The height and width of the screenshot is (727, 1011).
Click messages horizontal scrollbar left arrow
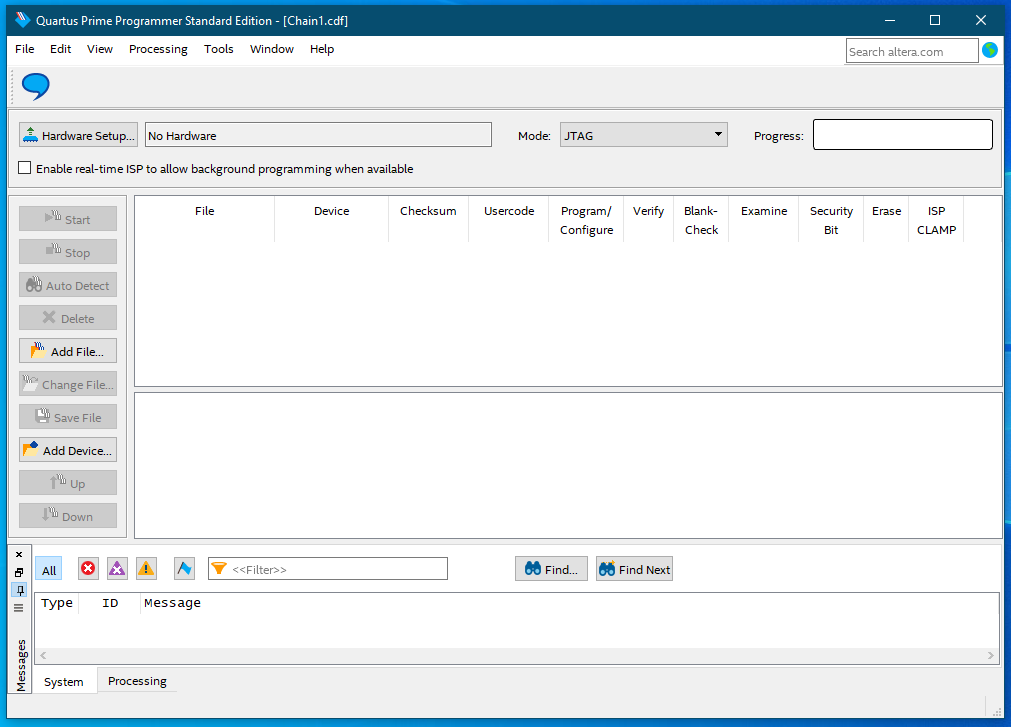(x=43, y=655)
